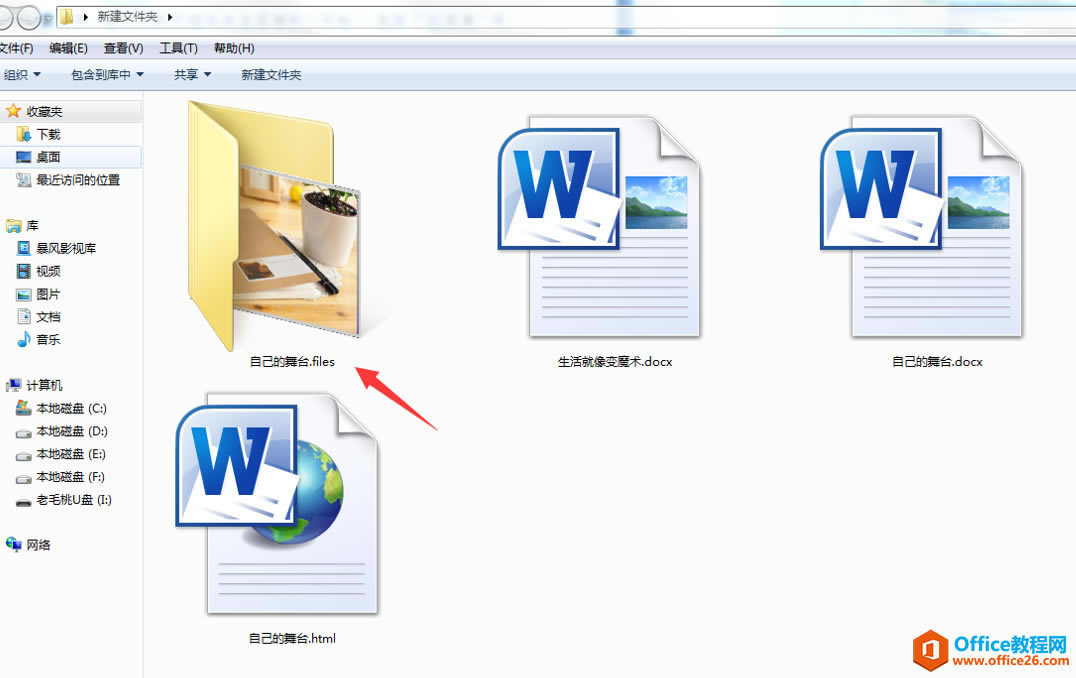Open the recent pages dropdown beside navigation arrows
Viewport: 1076px width, 678px height.
[48, 19]
